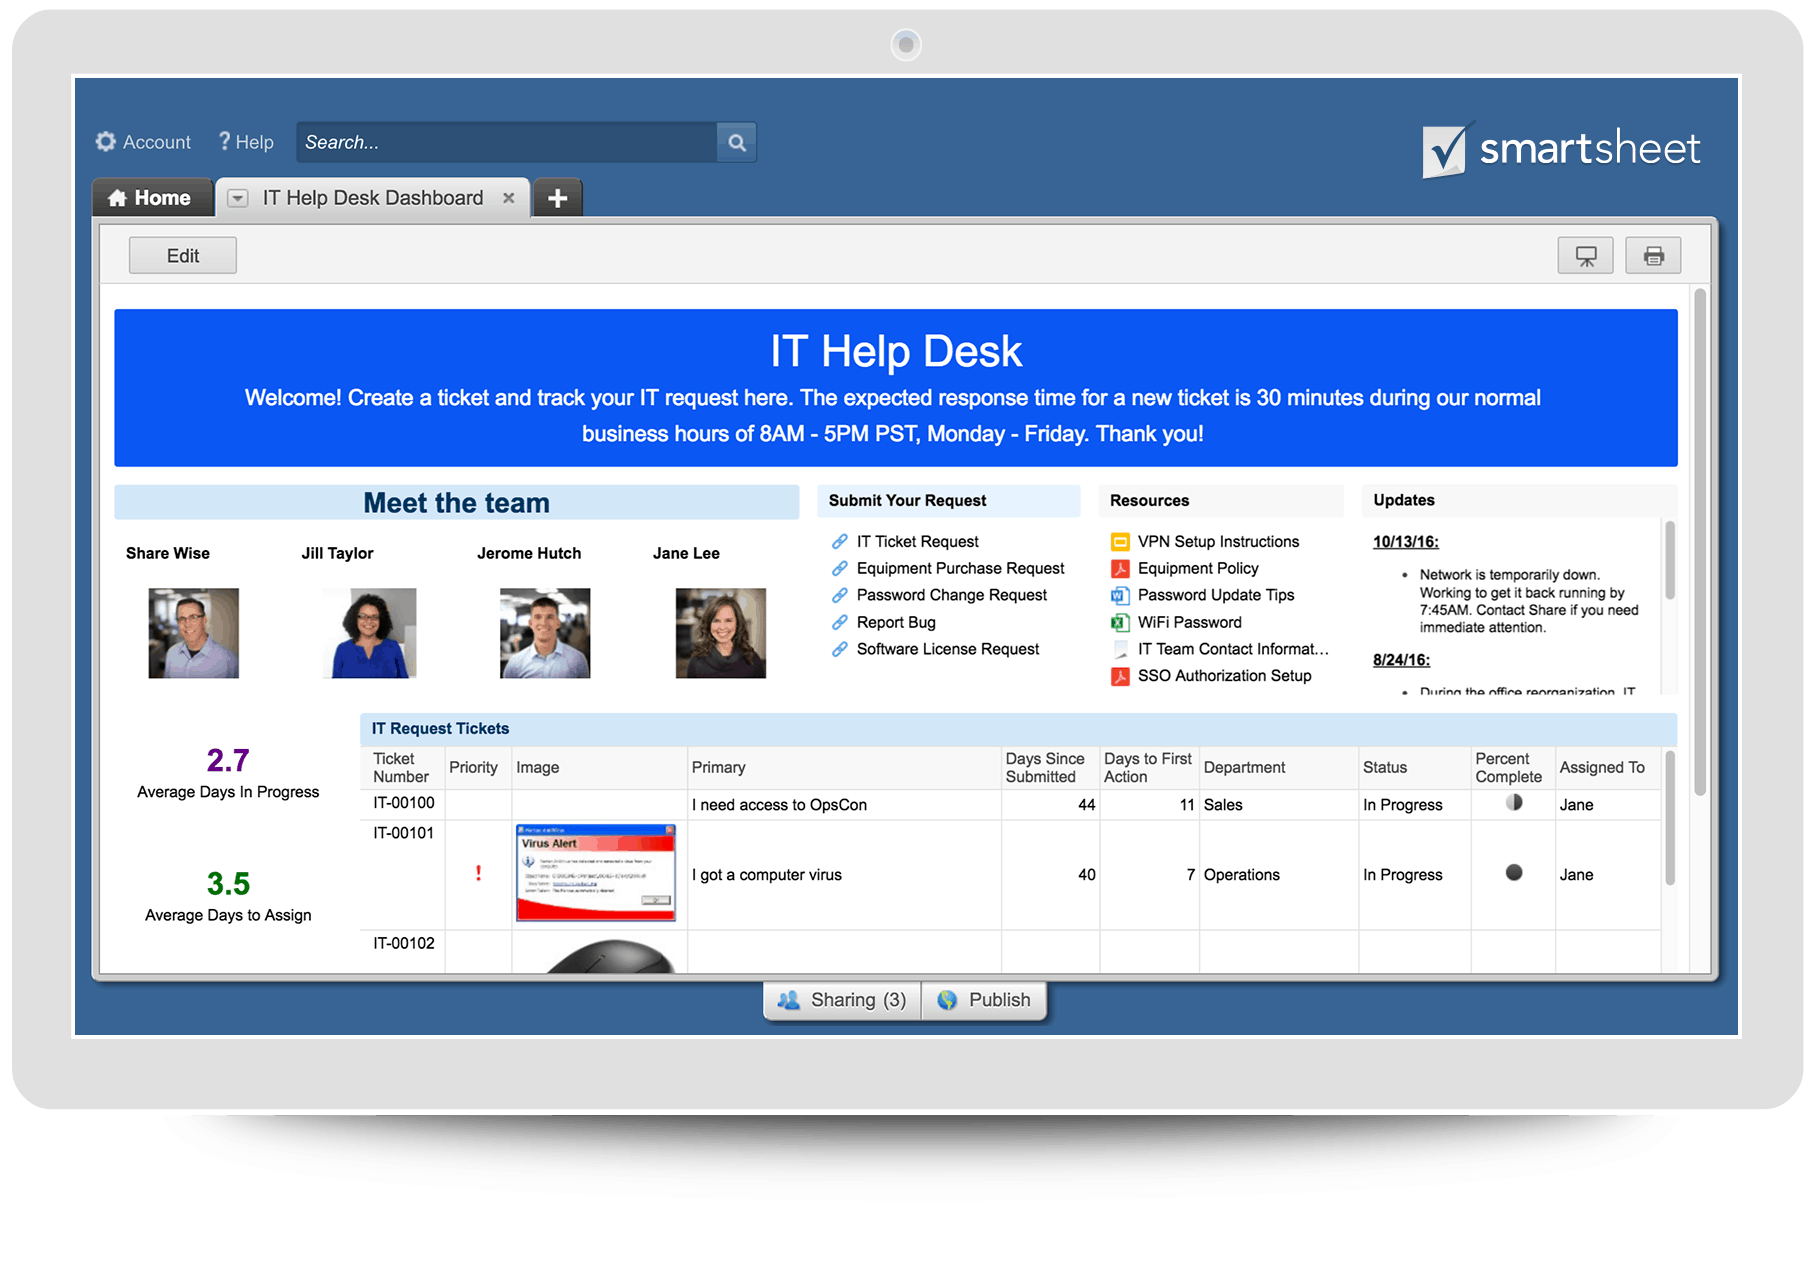
Task: Open the dashboard tab dropdown arrow
Action: 237,198
